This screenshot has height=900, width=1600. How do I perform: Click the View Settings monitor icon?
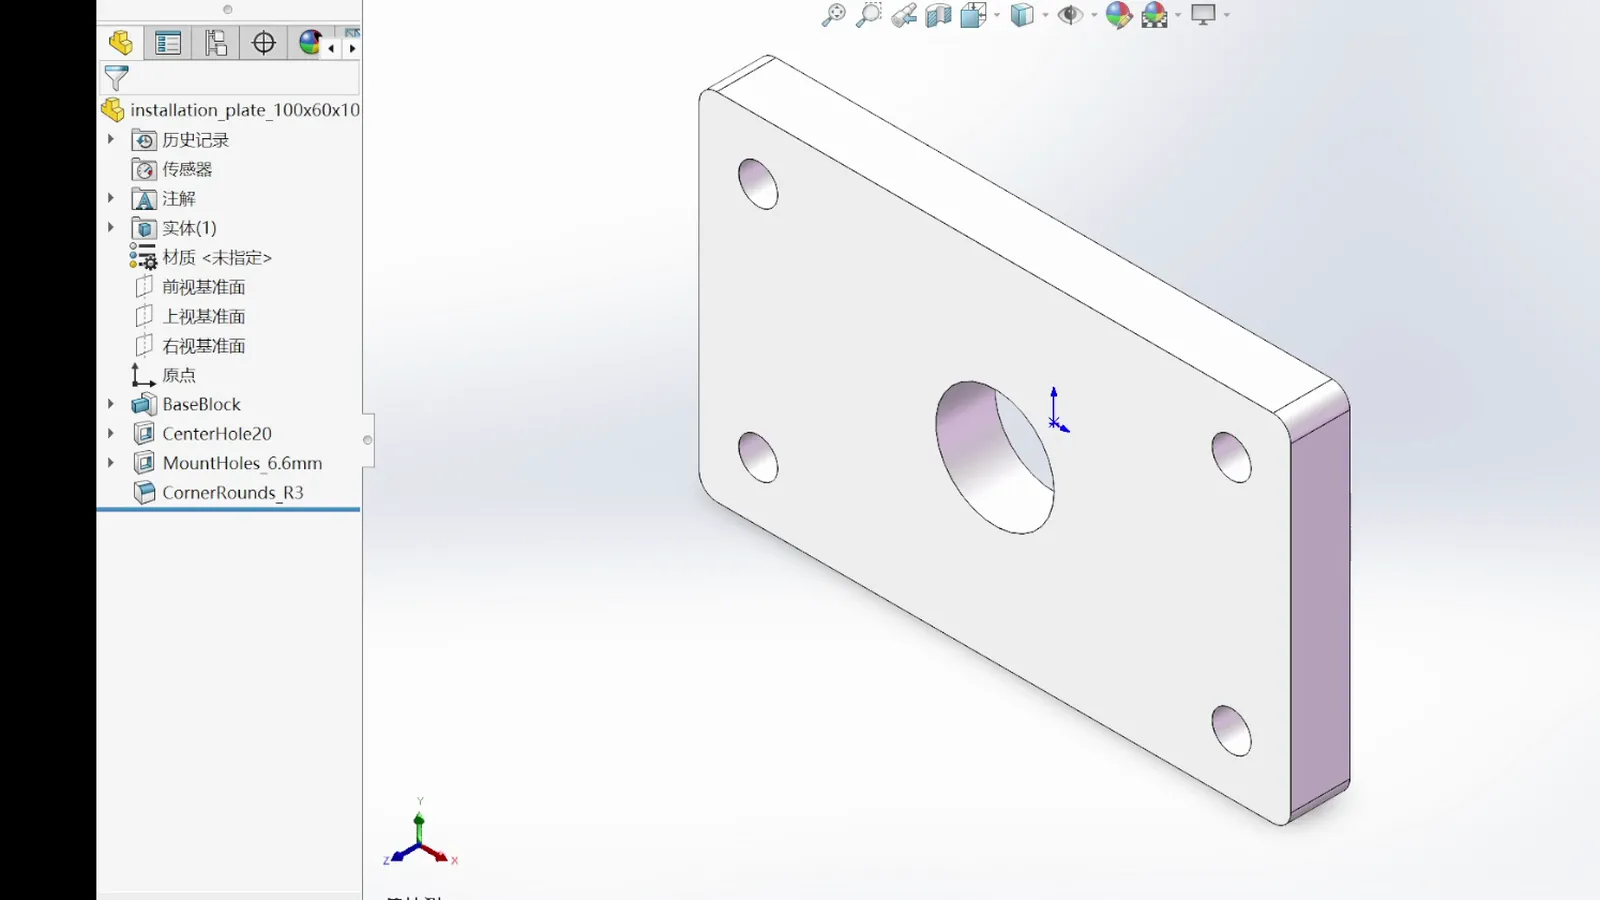1203,15
